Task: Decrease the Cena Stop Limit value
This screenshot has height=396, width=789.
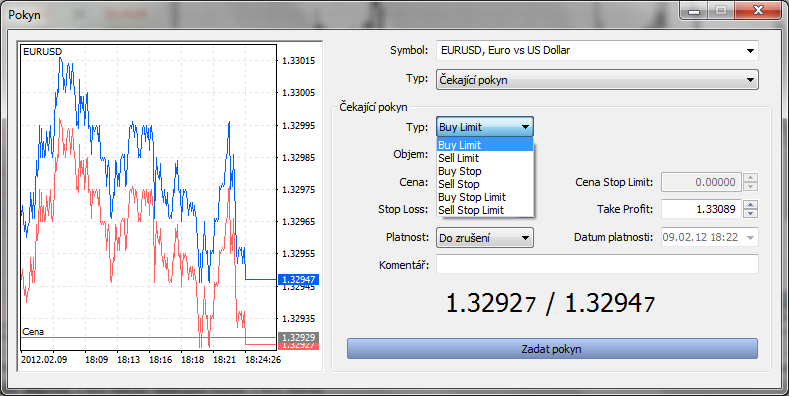Action: coord(751,186)
